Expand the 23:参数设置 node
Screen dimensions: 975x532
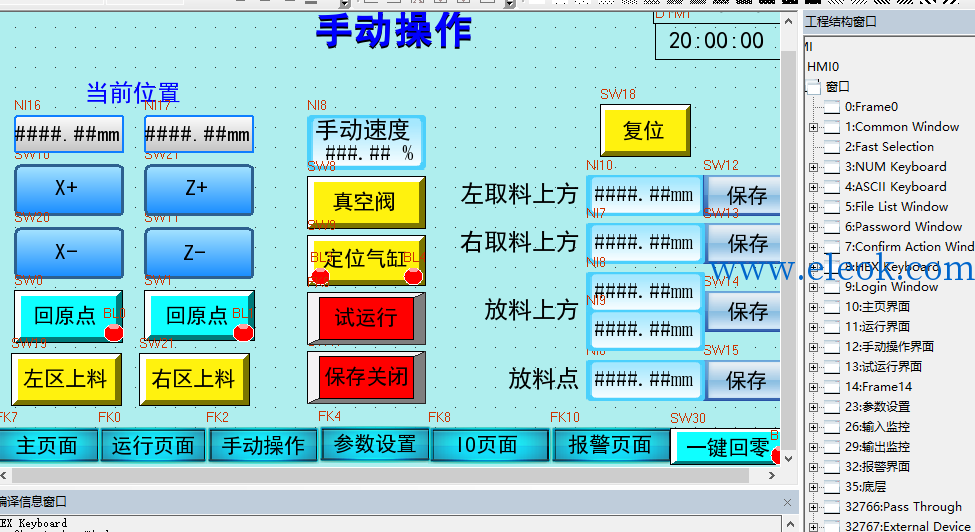coord(813,407)
